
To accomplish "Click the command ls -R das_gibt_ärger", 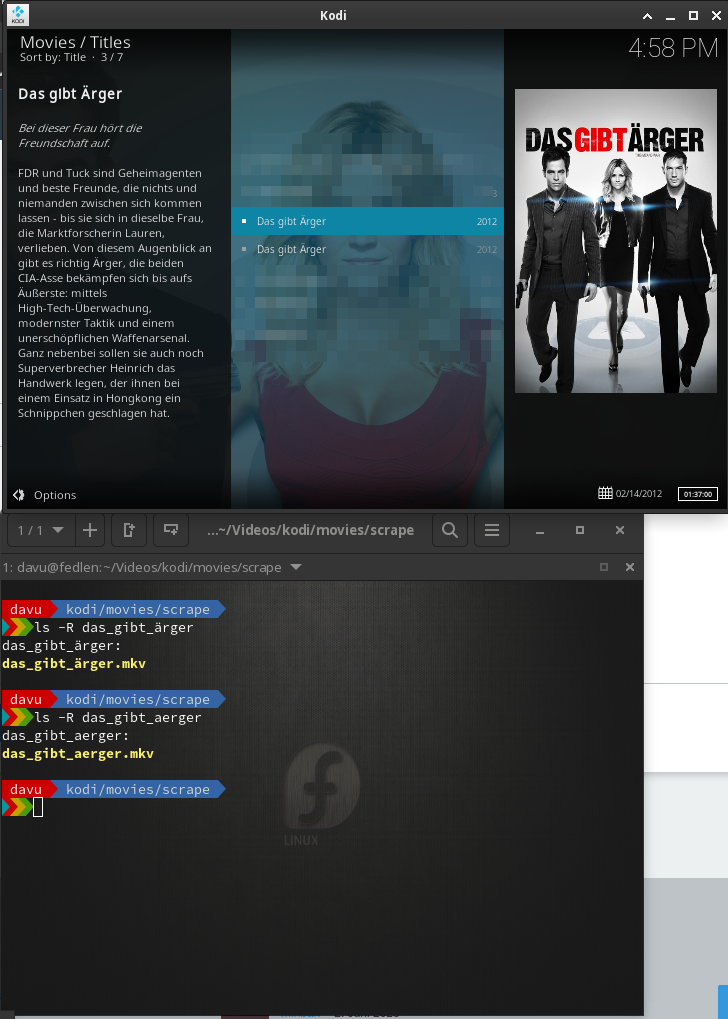I will tap(114, 628).
